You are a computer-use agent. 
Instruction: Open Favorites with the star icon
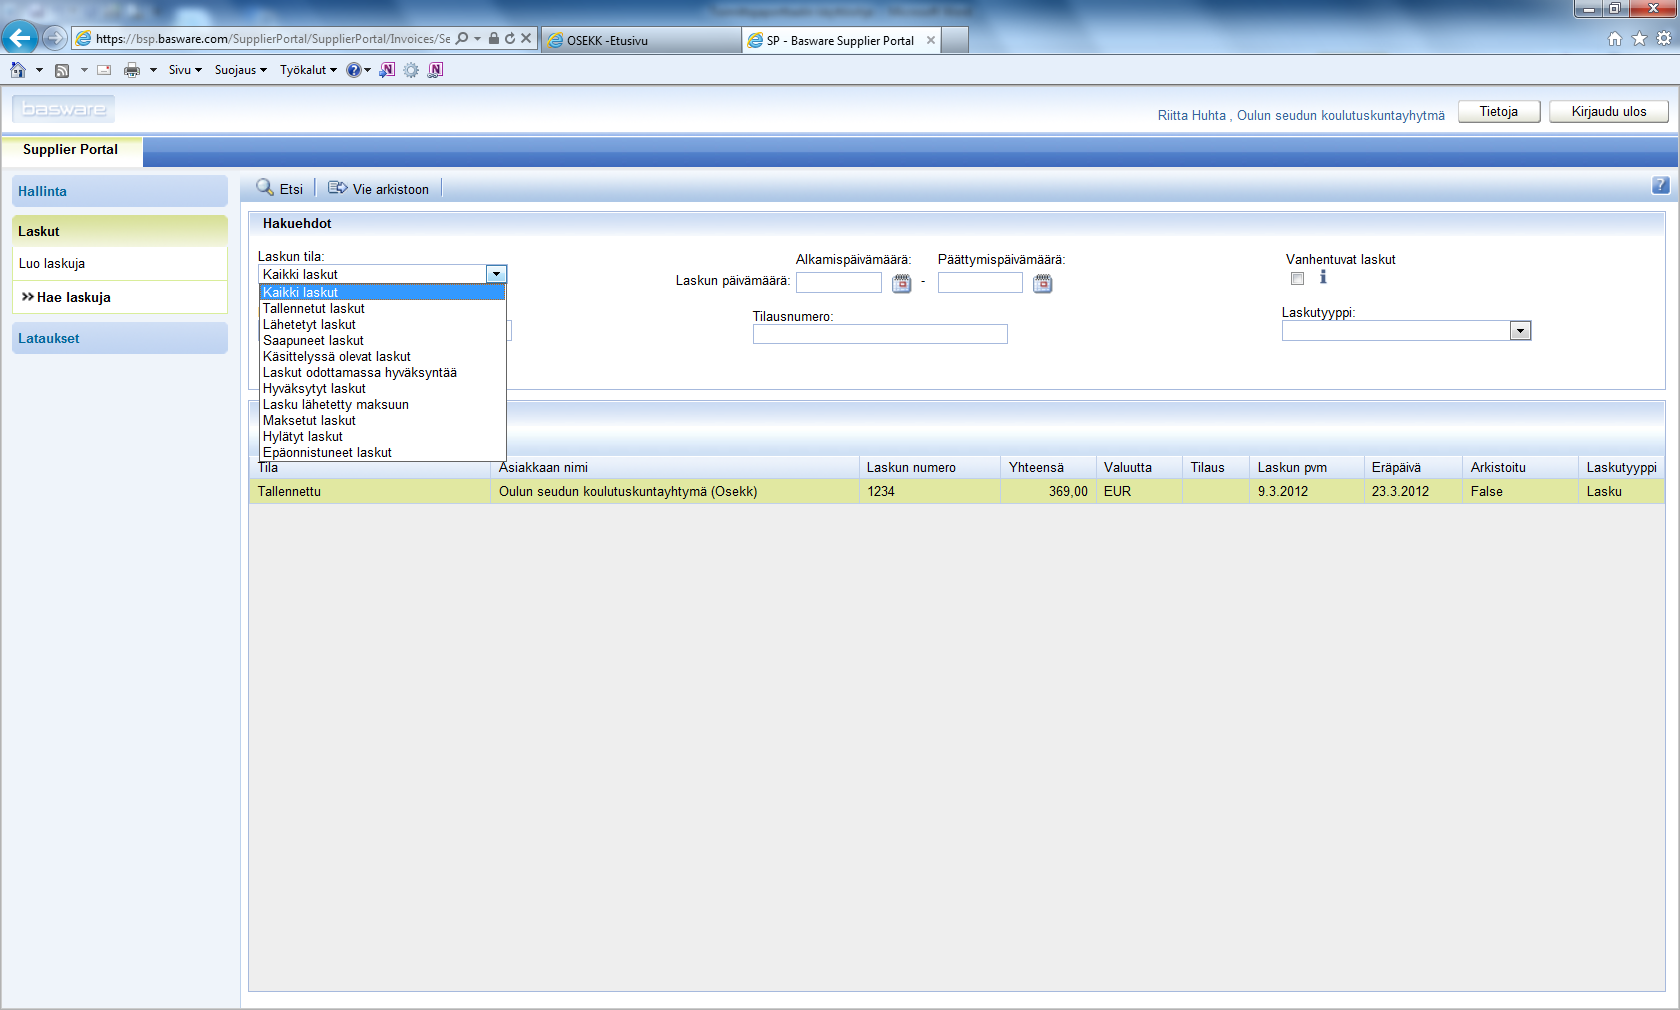(1639, 39)
